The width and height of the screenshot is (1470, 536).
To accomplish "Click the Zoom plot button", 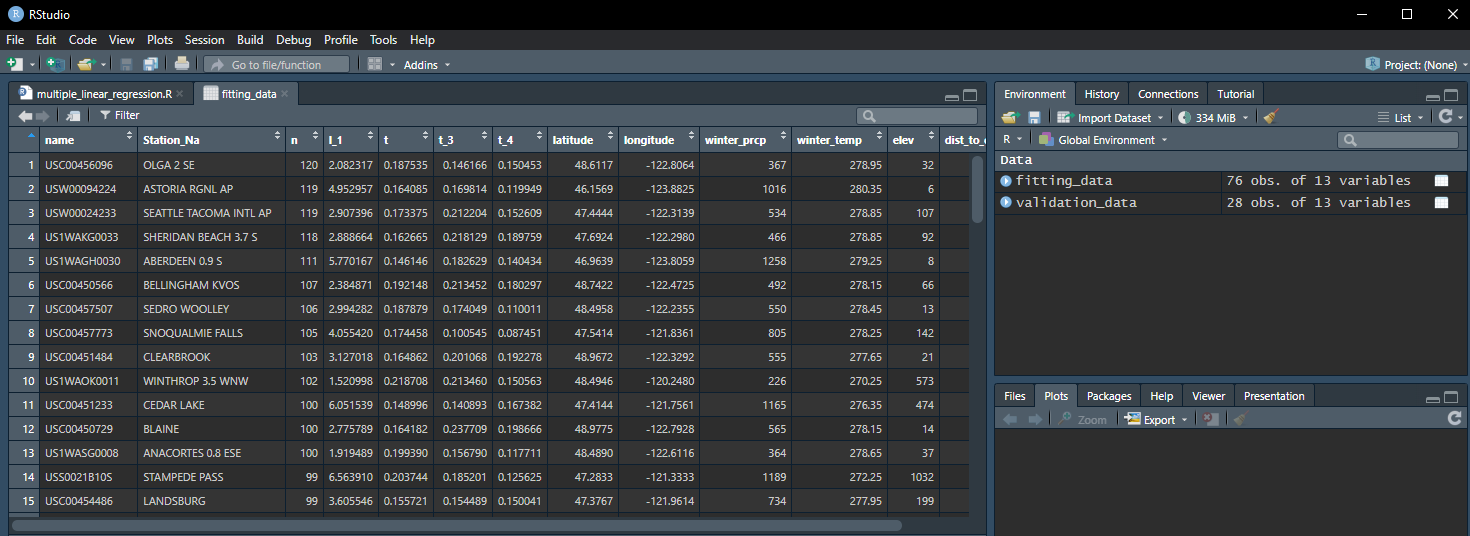I will 1083,419.
